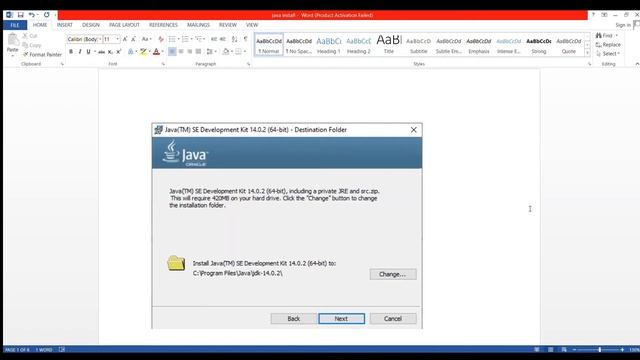Switch to Web Layout view icon in status bar
Viewport: 640px width, 360px height.
(564, 350)
